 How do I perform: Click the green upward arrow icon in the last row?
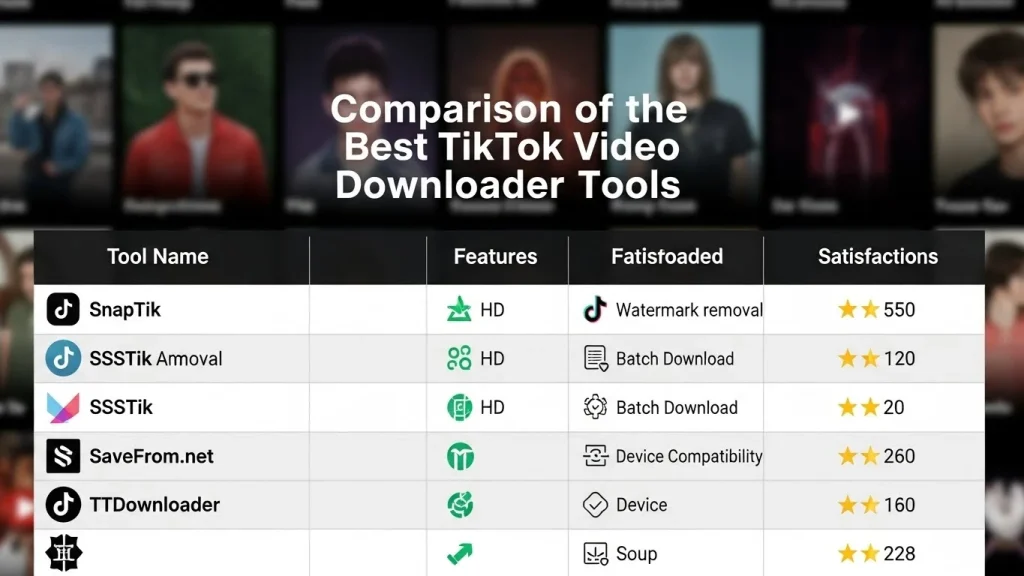point(458,552)
